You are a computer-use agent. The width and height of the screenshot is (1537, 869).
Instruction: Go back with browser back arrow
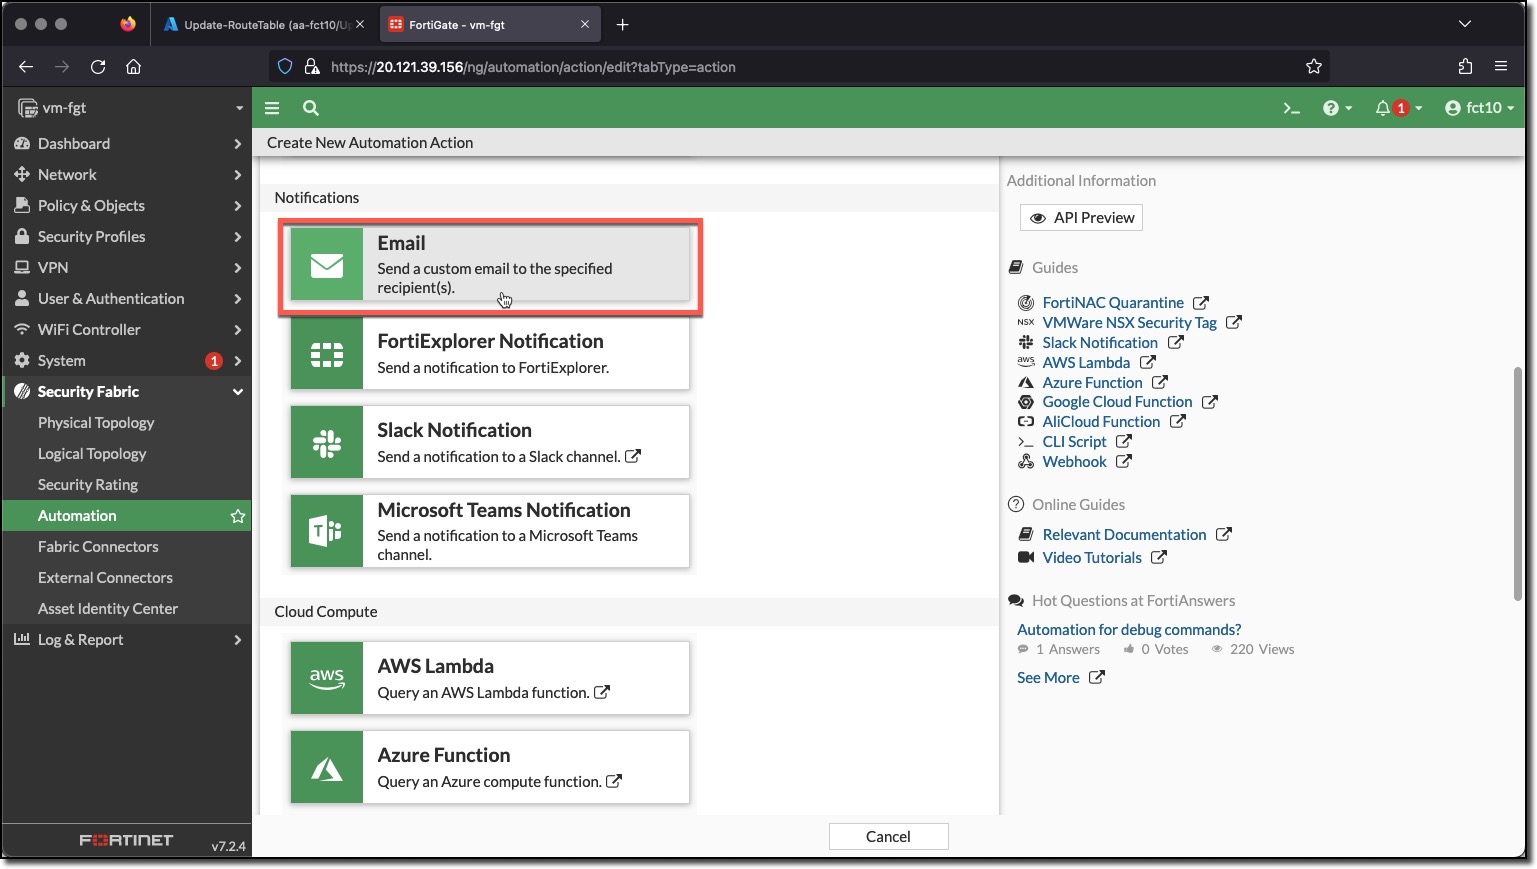pos(26,67)
